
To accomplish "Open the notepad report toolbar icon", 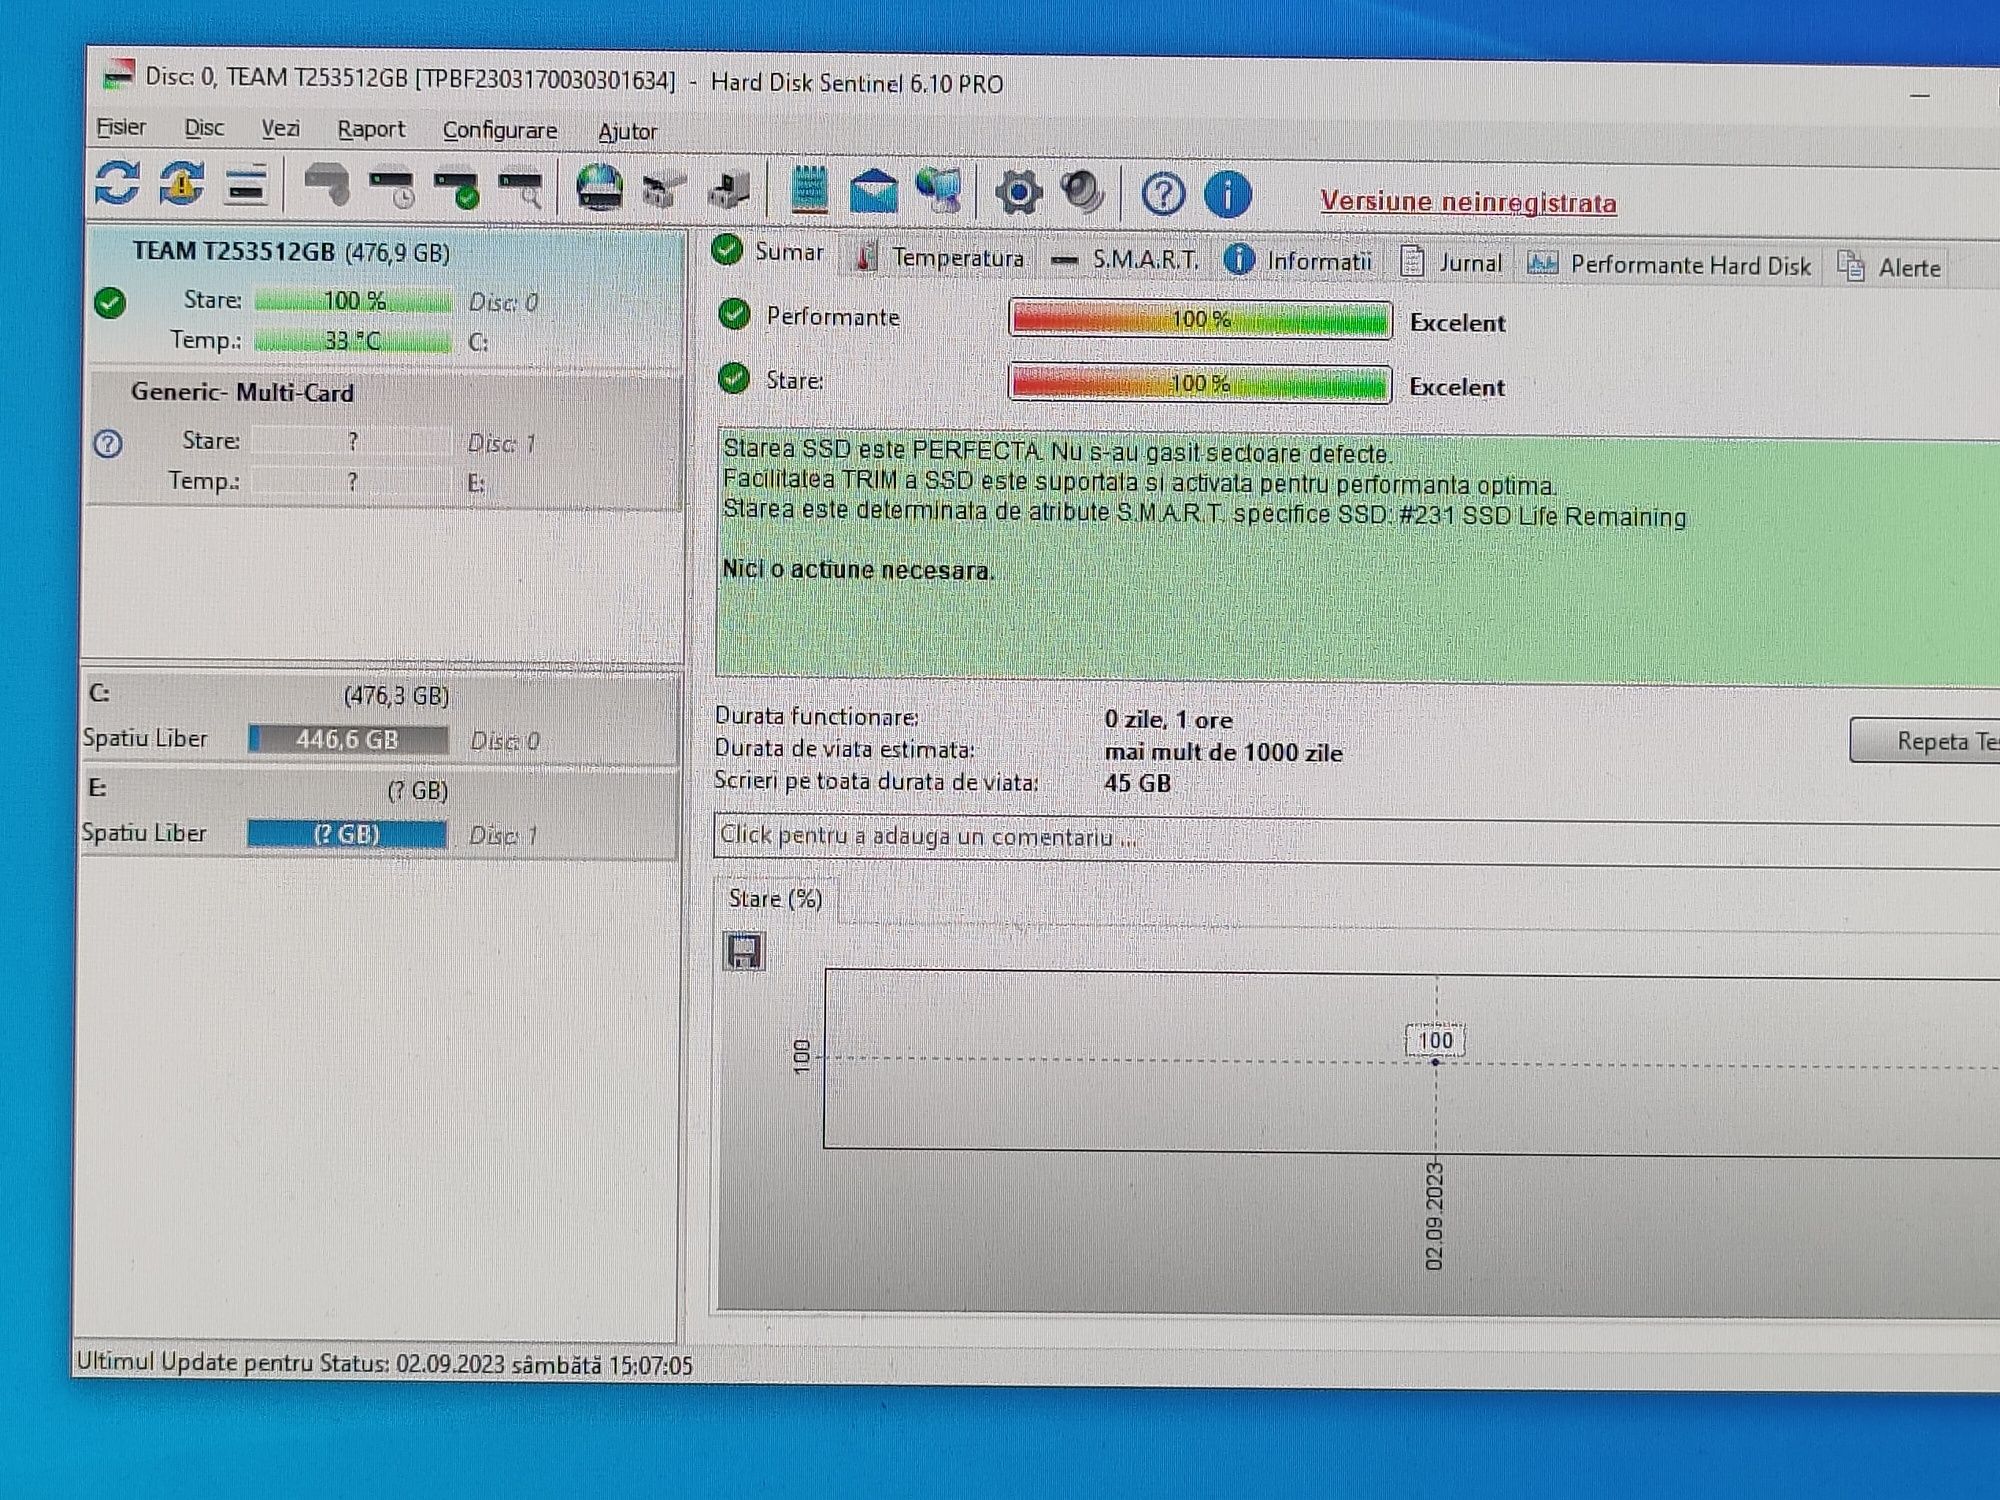I will (x=809, y=190).
